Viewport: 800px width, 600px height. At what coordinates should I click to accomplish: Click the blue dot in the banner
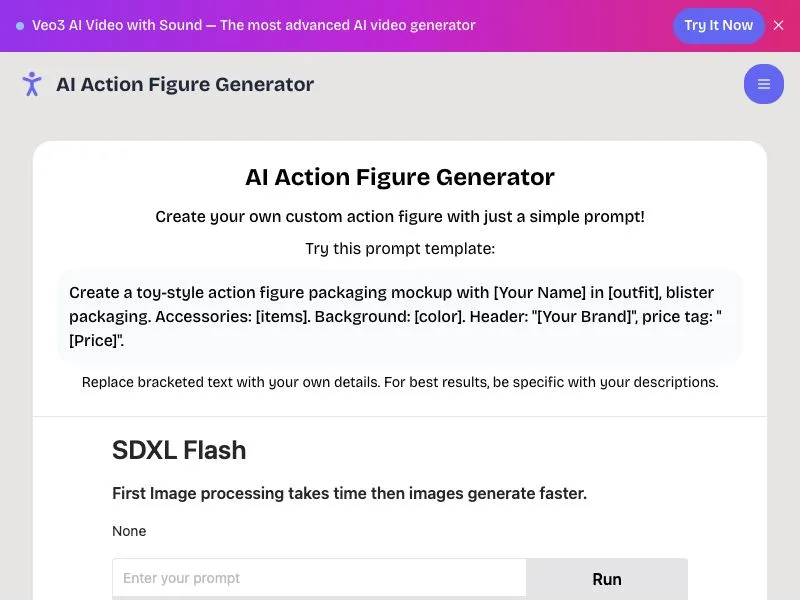pos(20,26)
